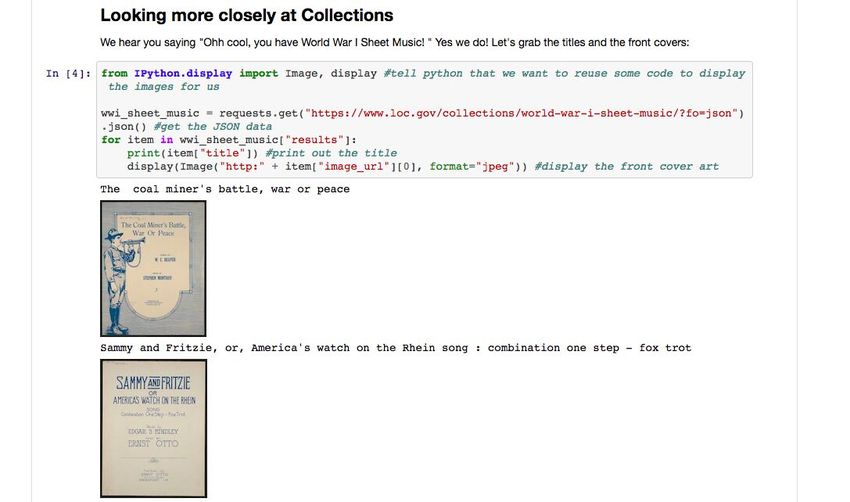
Task: Click the print(item["title"]) code line
Action: pos(262,153)
